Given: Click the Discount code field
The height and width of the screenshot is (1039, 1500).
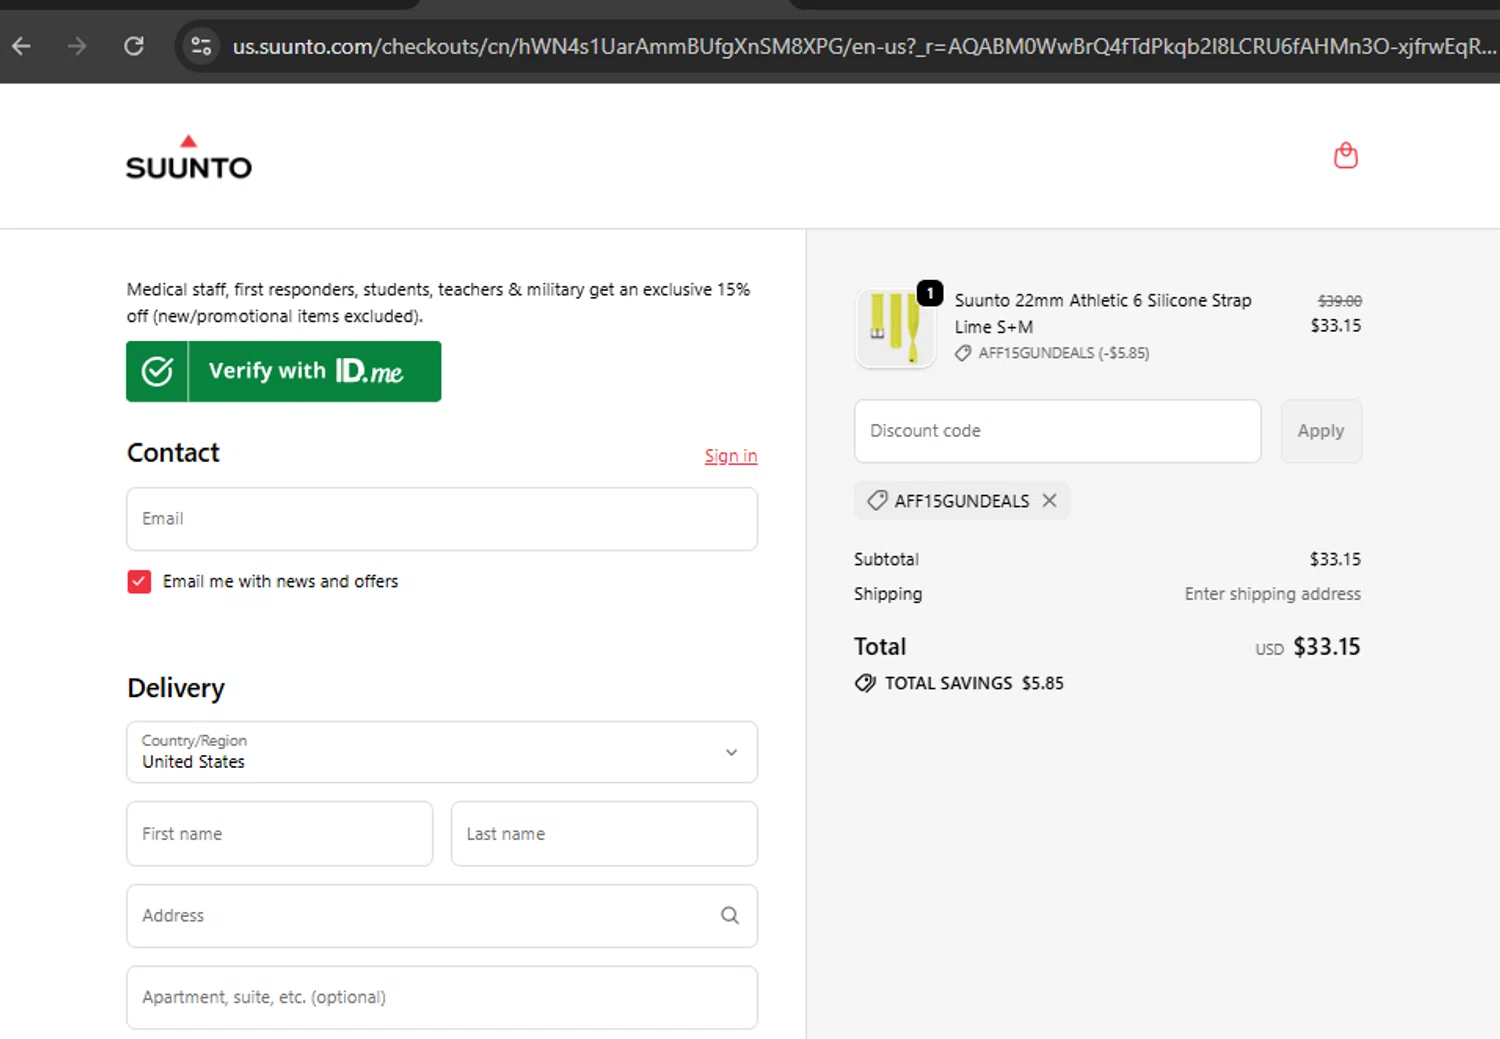Looking at the screenshot, I should pos(1057,431).
